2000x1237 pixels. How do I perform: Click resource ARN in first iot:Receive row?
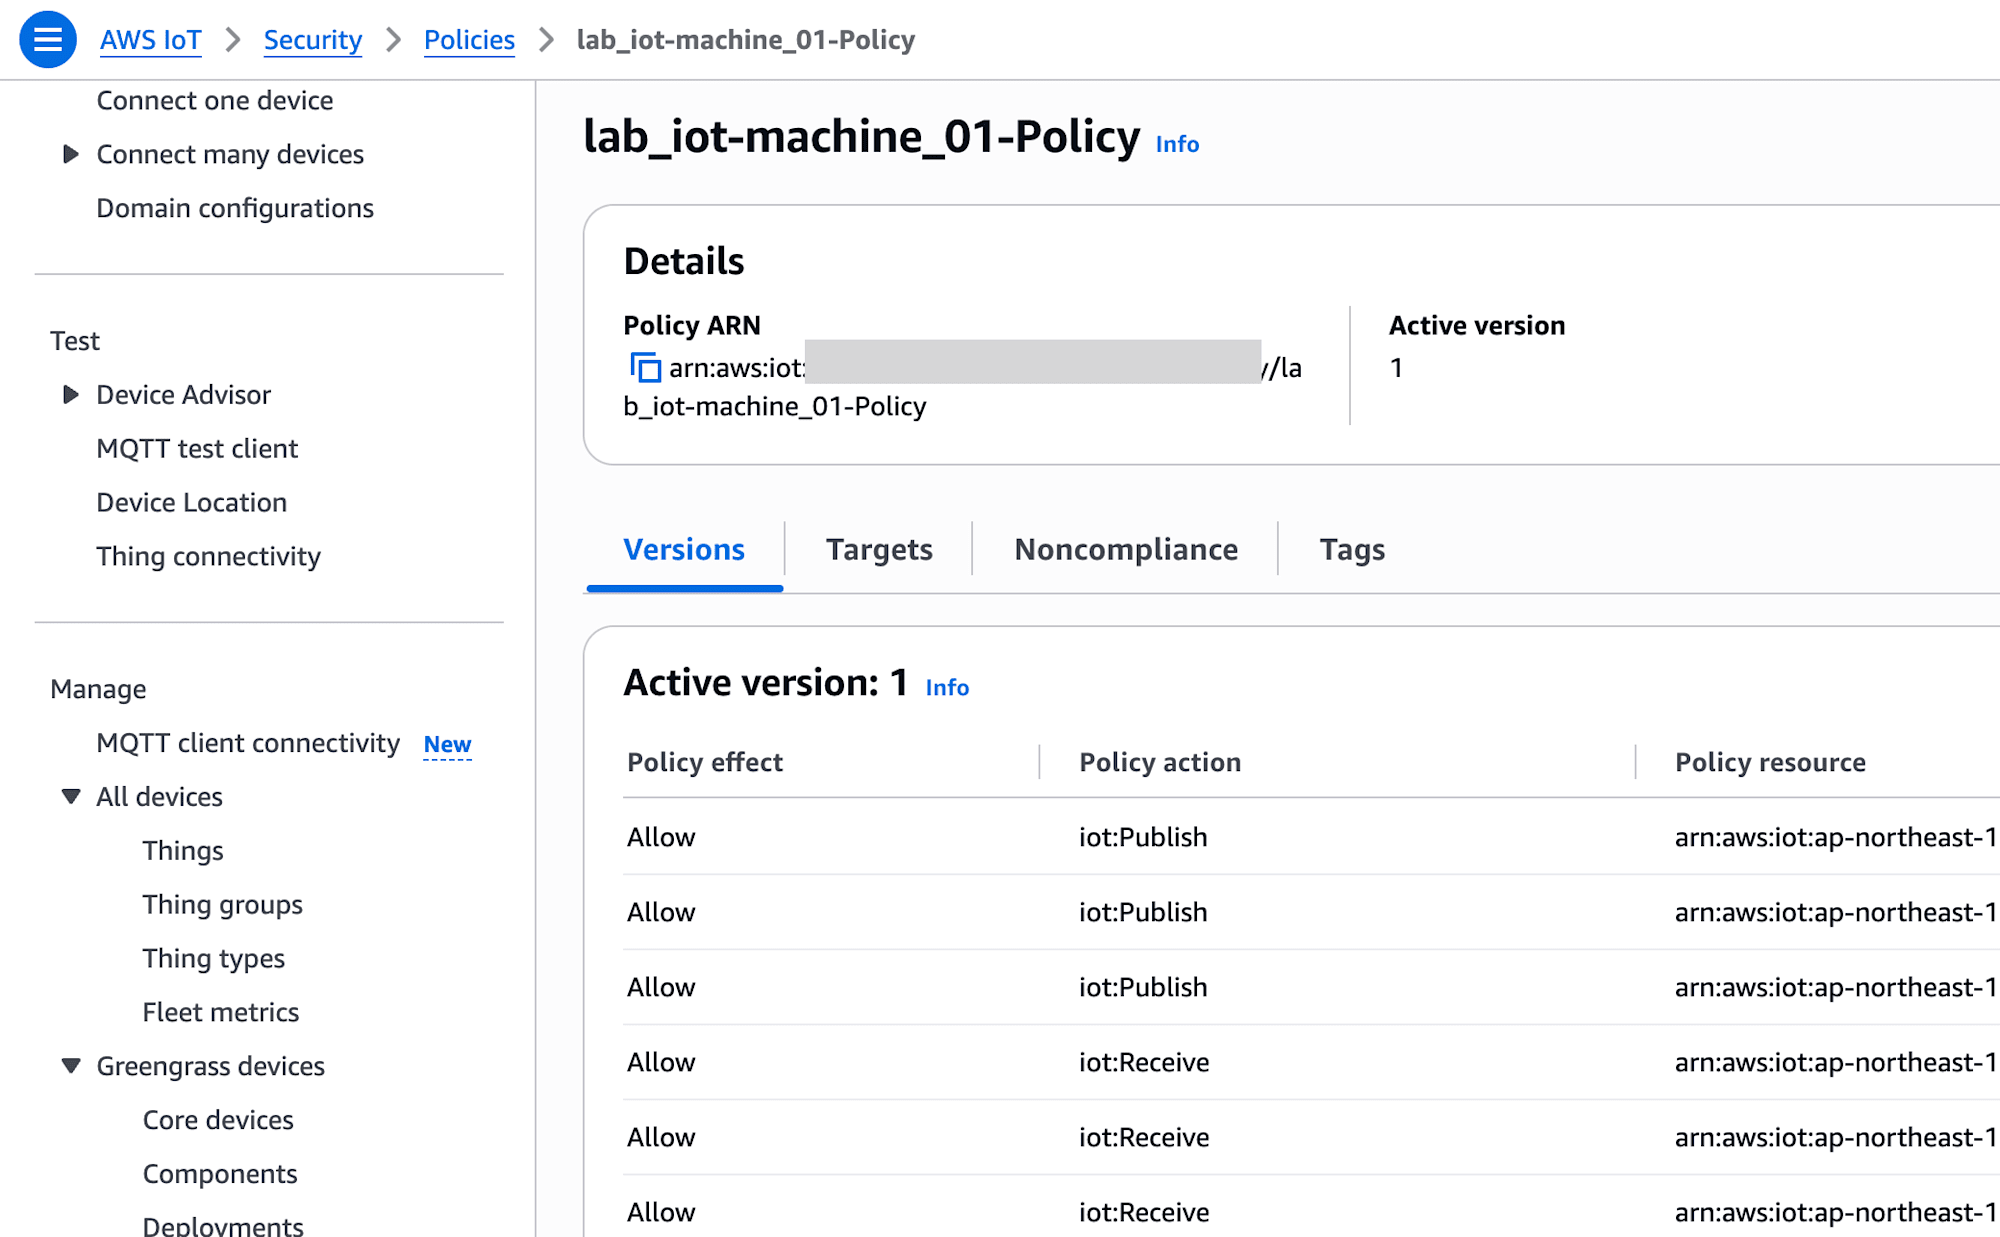coord(1836,1062)
